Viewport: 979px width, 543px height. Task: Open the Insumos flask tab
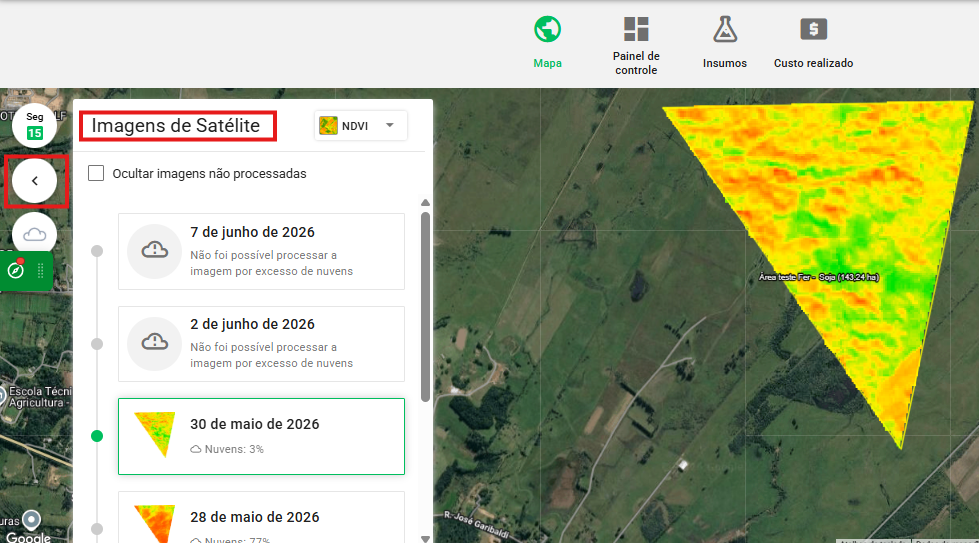point(724,42)
